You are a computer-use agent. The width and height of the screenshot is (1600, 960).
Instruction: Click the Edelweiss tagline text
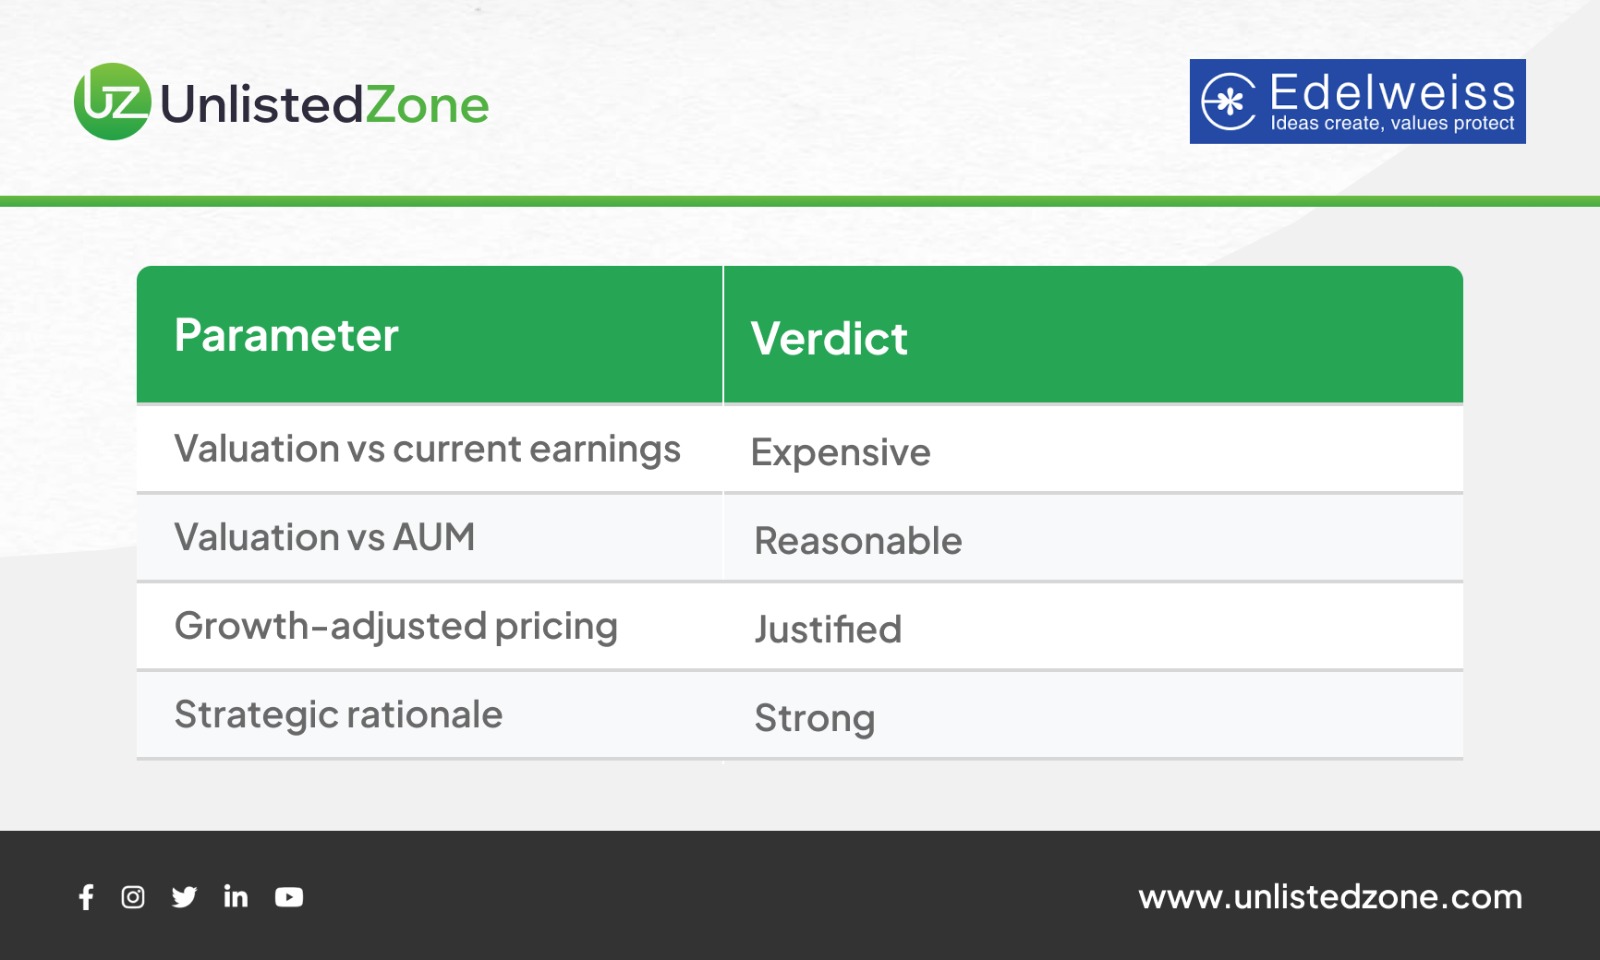(x=1392, y=124)
